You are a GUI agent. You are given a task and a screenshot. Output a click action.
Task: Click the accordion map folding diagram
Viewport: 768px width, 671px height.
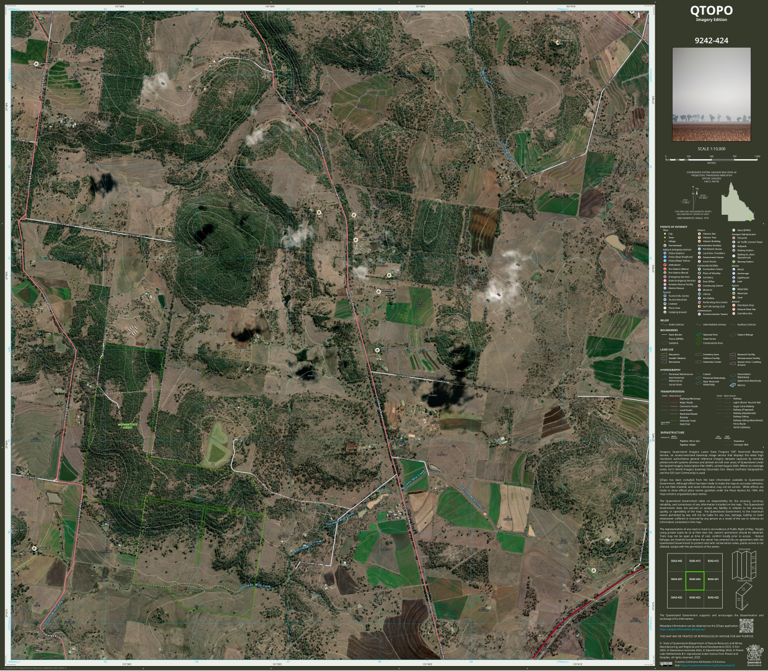[744, 564]
